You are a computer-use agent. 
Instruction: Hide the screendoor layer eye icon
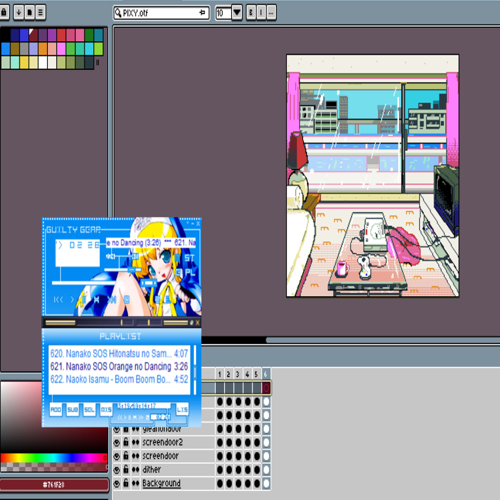[117, 456]
